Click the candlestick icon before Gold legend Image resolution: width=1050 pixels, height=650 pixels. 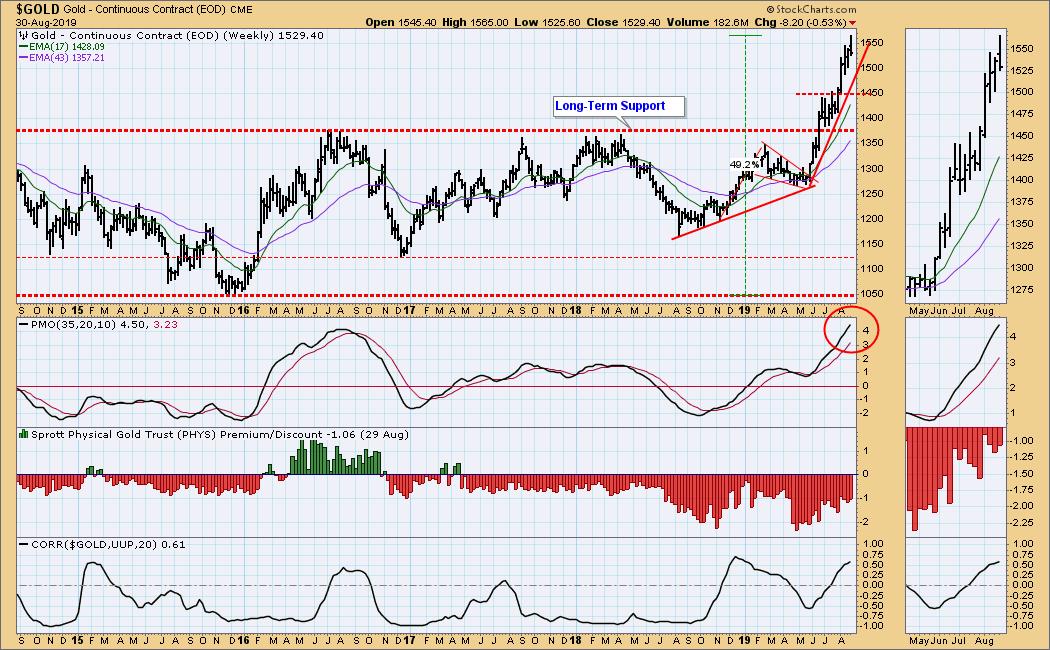point(23,35)
